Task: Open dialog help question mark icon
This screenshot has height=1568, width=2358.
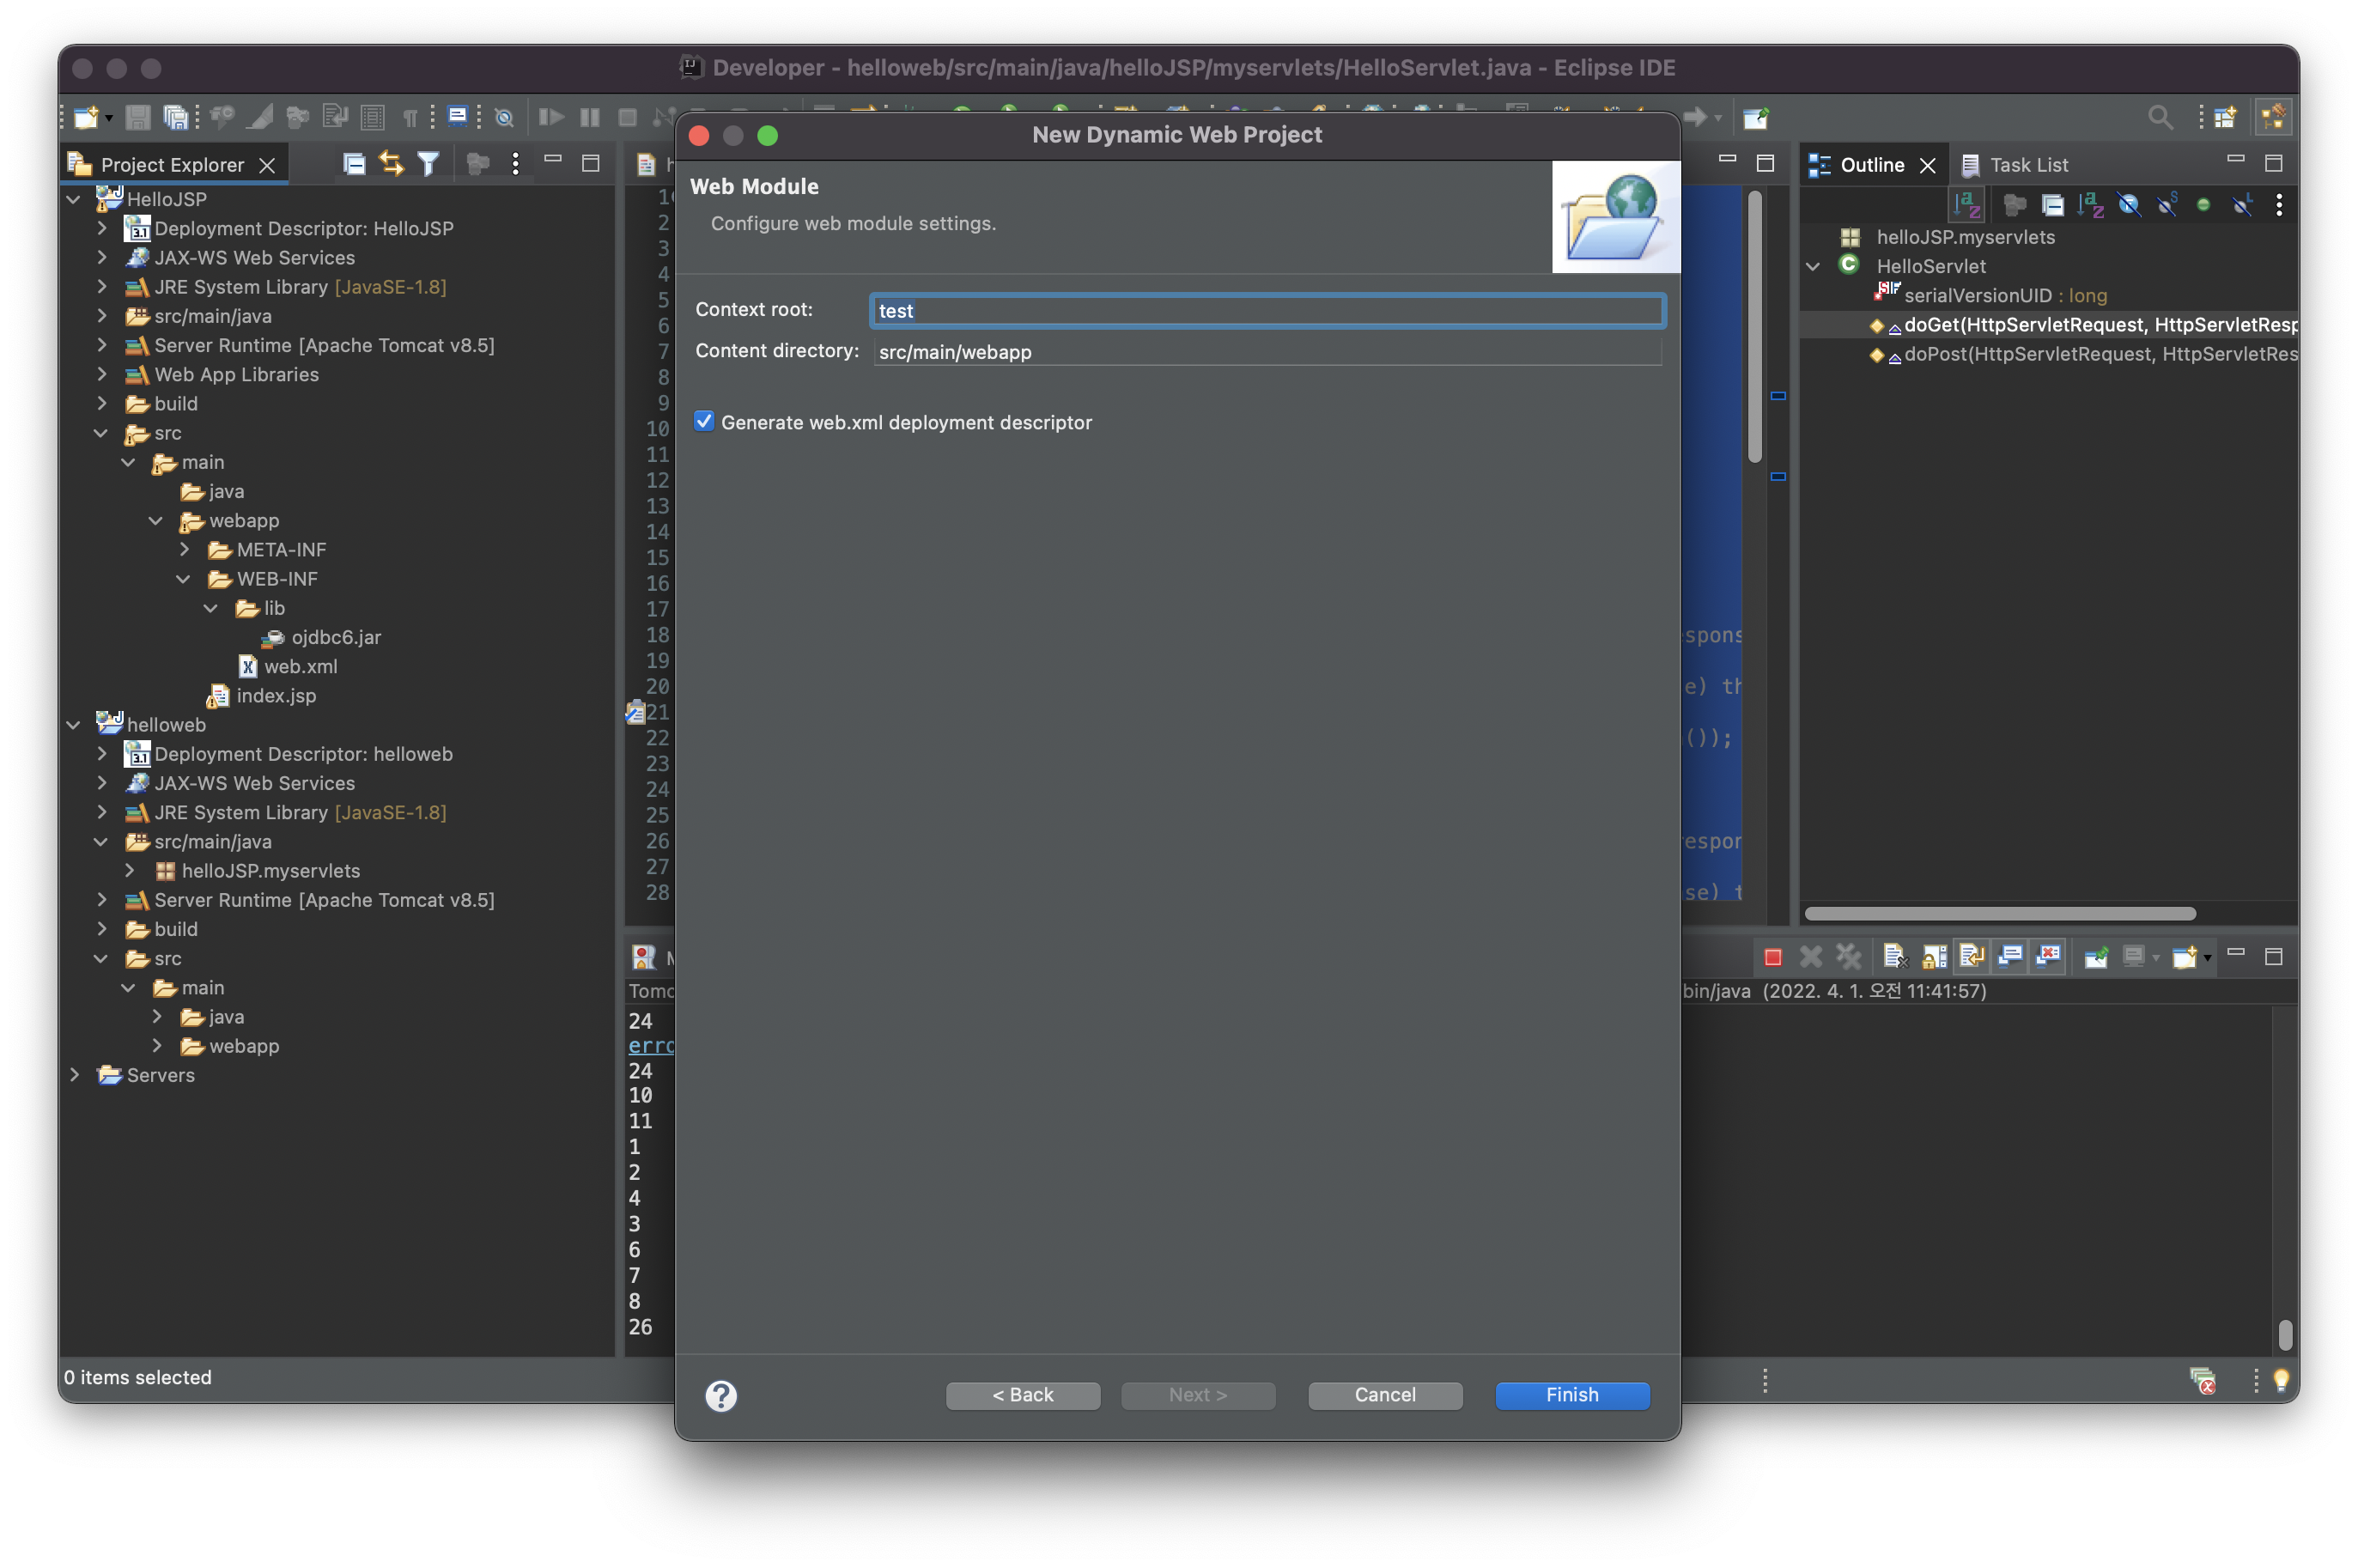Action: 720,1395
